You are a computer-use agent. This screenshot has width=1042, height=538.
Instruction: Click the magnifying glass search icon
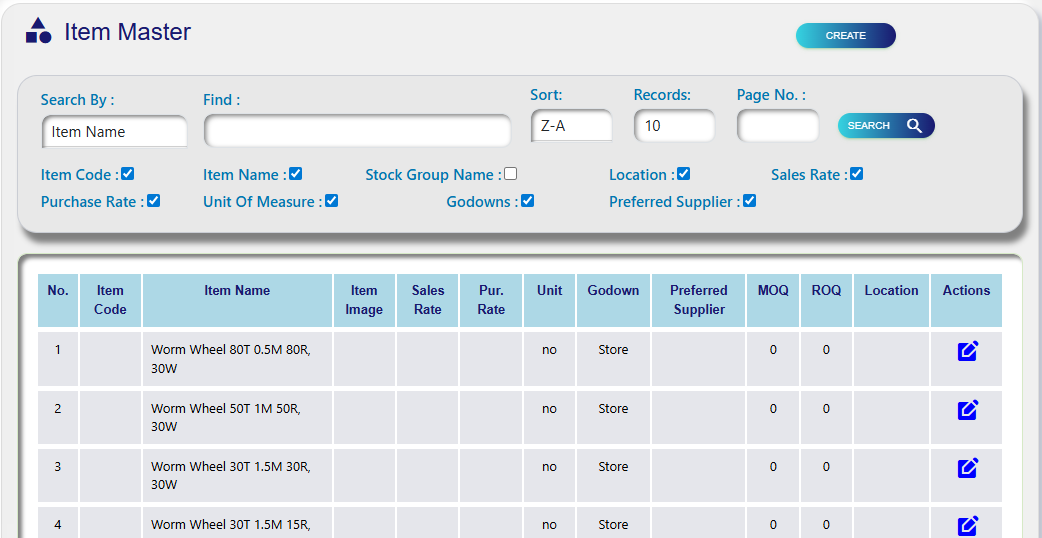(x=914, y=126)
